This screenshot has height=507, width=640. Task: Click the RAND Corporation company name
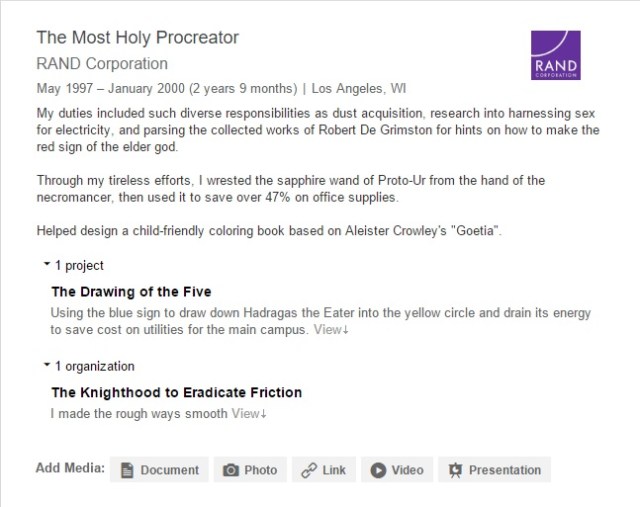pyautogui.click(x=102, y=64)
